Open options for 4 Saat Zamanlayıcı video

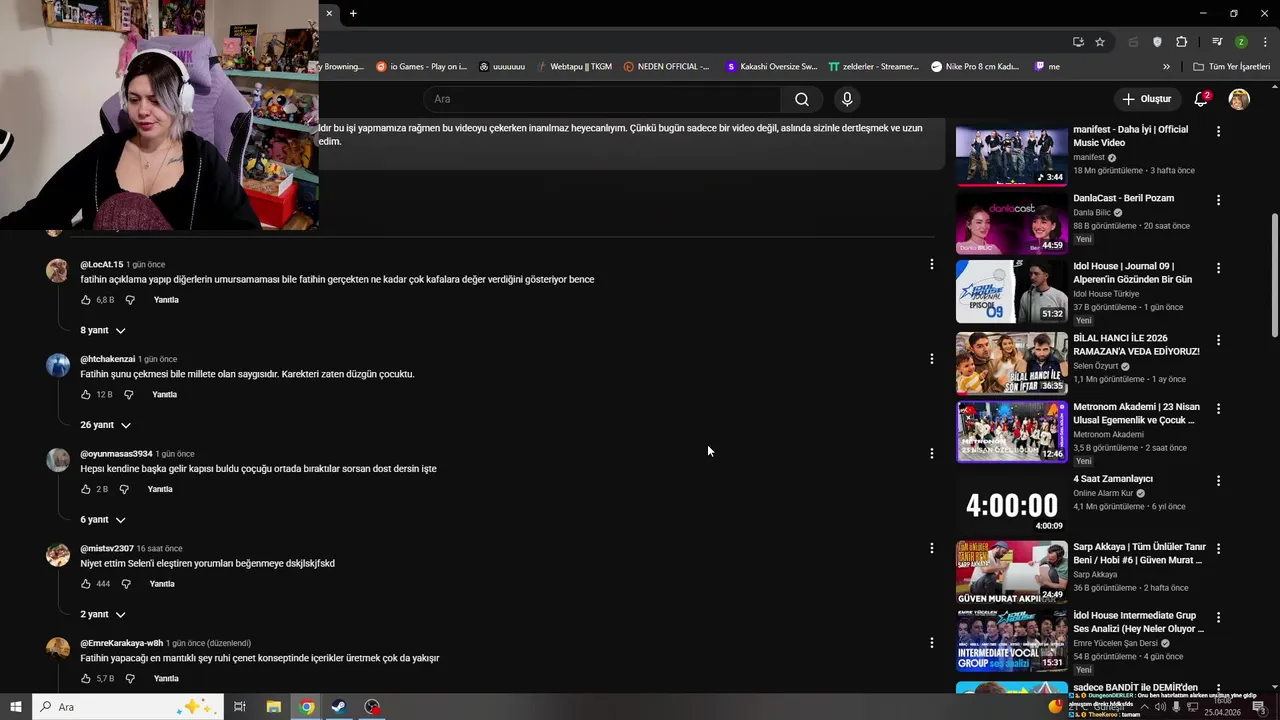(1218, 481)
